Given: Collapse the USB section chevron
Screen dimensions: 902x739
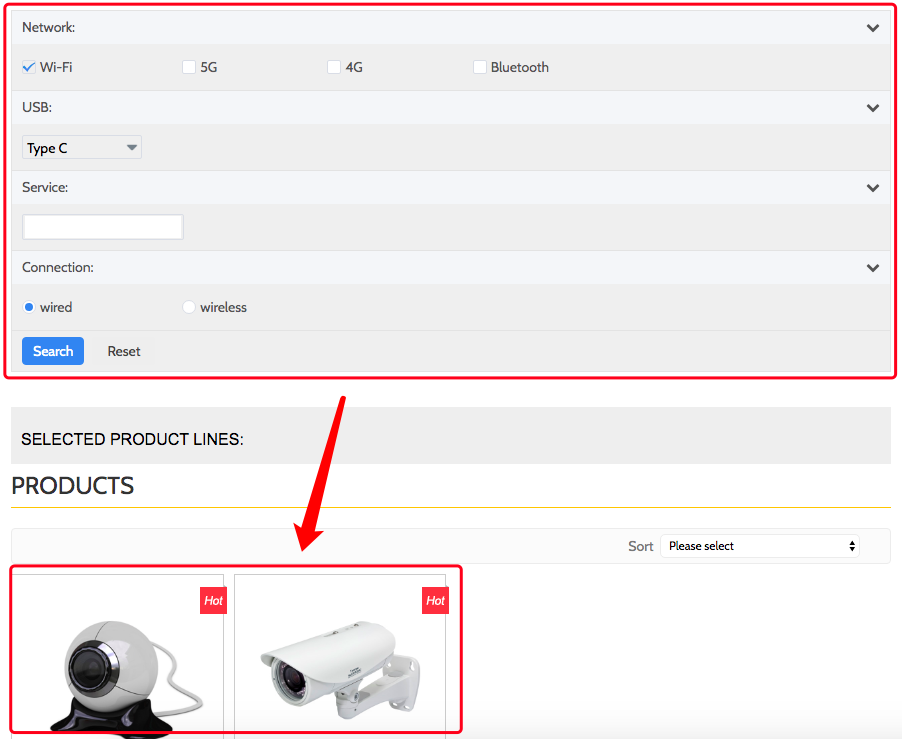Looking at the screenshot, I should (872, 108).
